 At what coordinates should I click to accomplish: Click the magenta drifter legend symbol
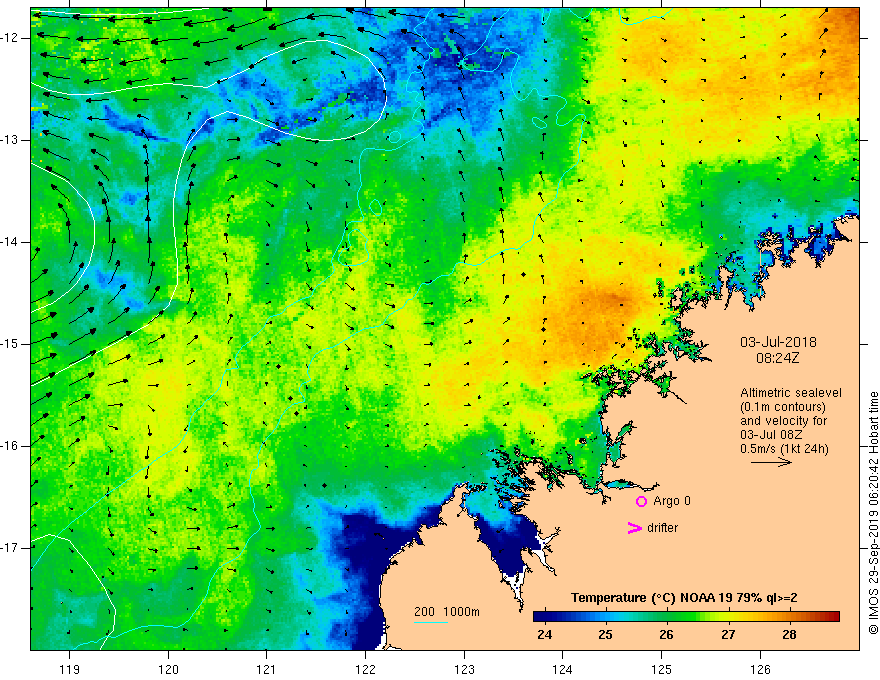point(635,528)
